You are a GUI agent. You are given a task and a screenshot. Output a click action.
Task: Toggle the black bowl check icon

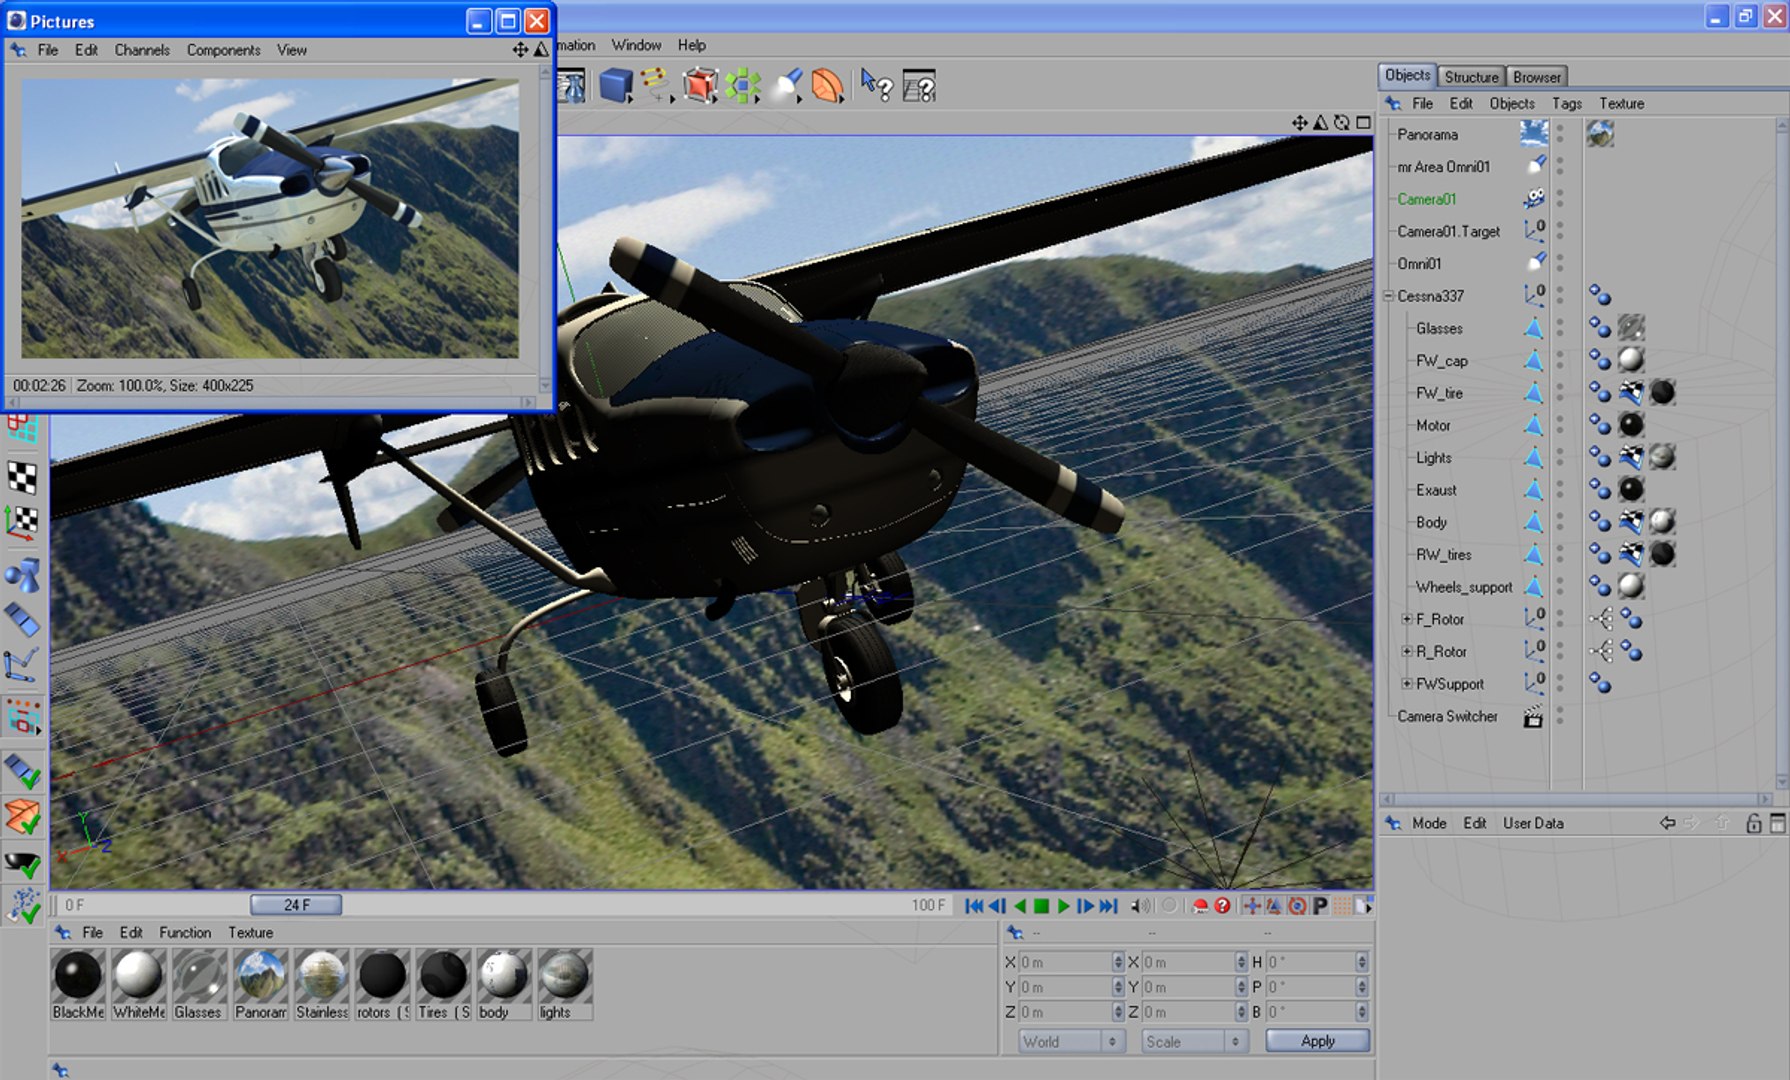click(23, 862)
